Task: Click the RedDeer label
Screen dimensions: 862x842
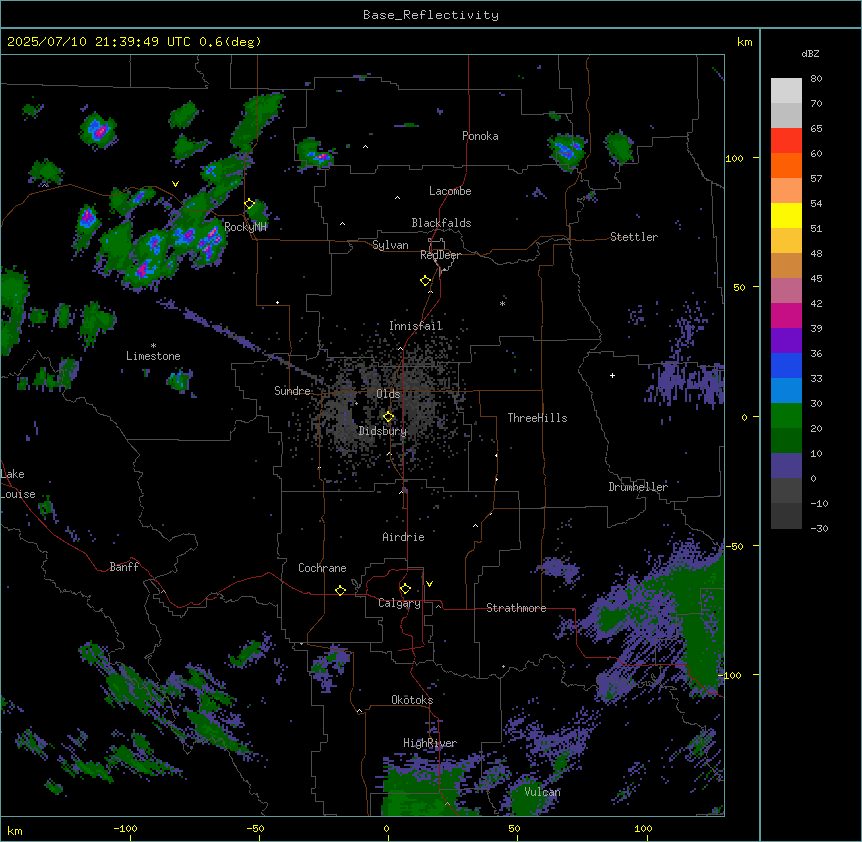Action: 440,255
